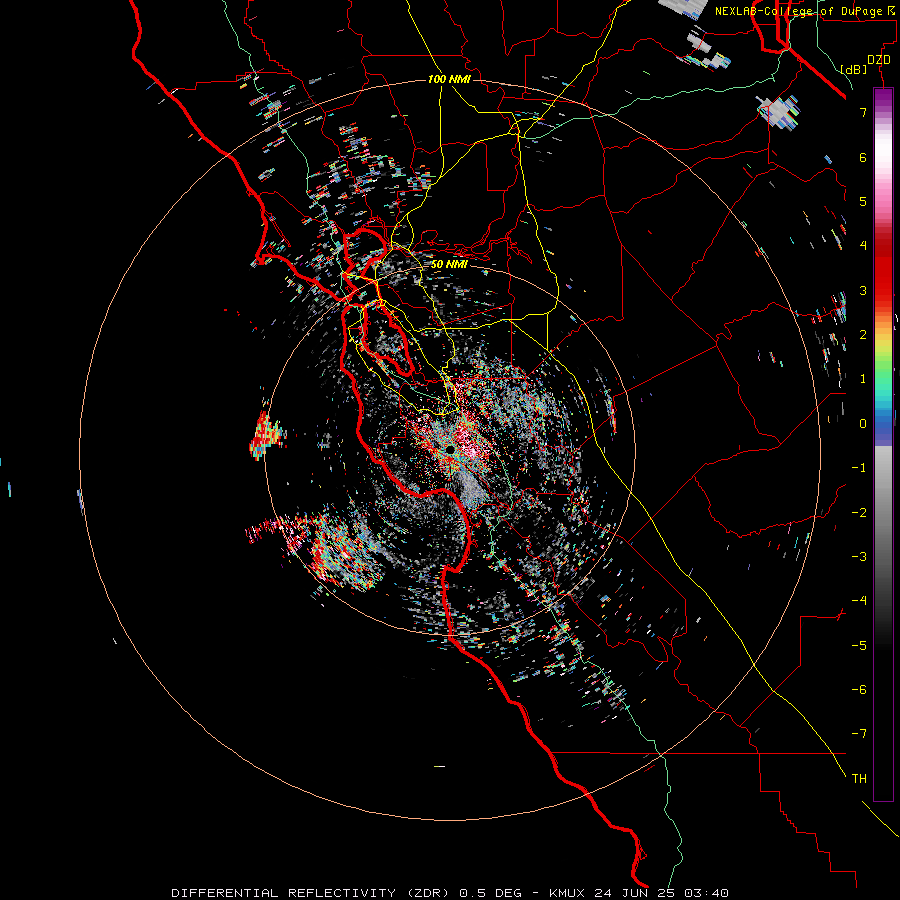This screenshot has height=900, width=900.
Task: Click the 03:40 timestamp
Action: click(x=707, y=893)
